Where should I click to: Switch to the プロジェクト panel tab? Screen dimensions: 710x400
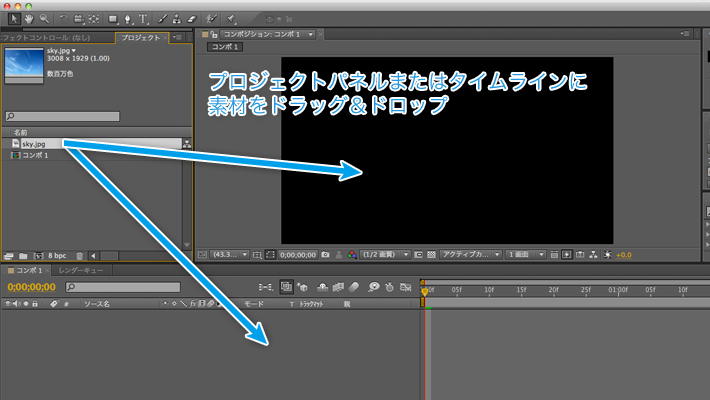coord(138,37)
